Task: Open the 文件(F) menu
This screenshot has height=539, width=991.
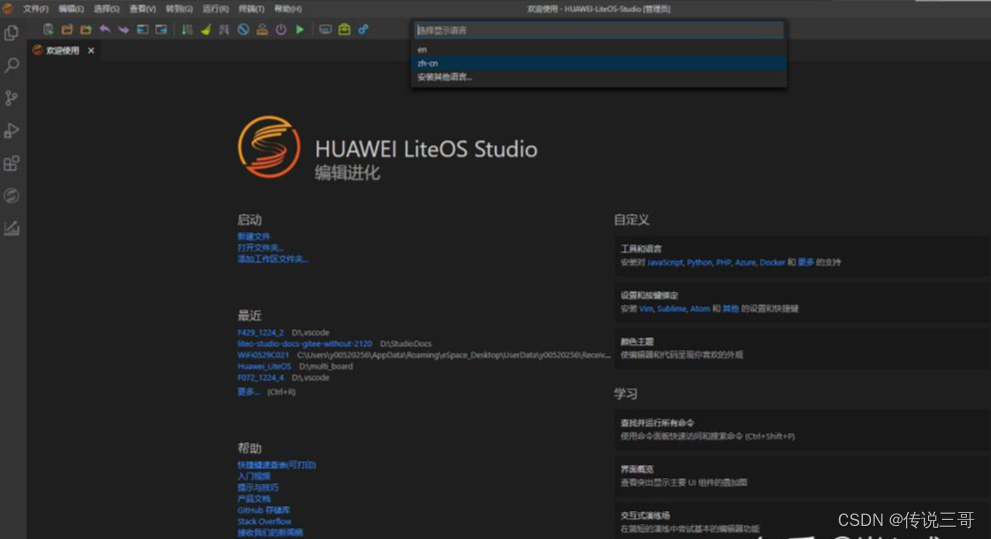Action: tap(35, 9)
